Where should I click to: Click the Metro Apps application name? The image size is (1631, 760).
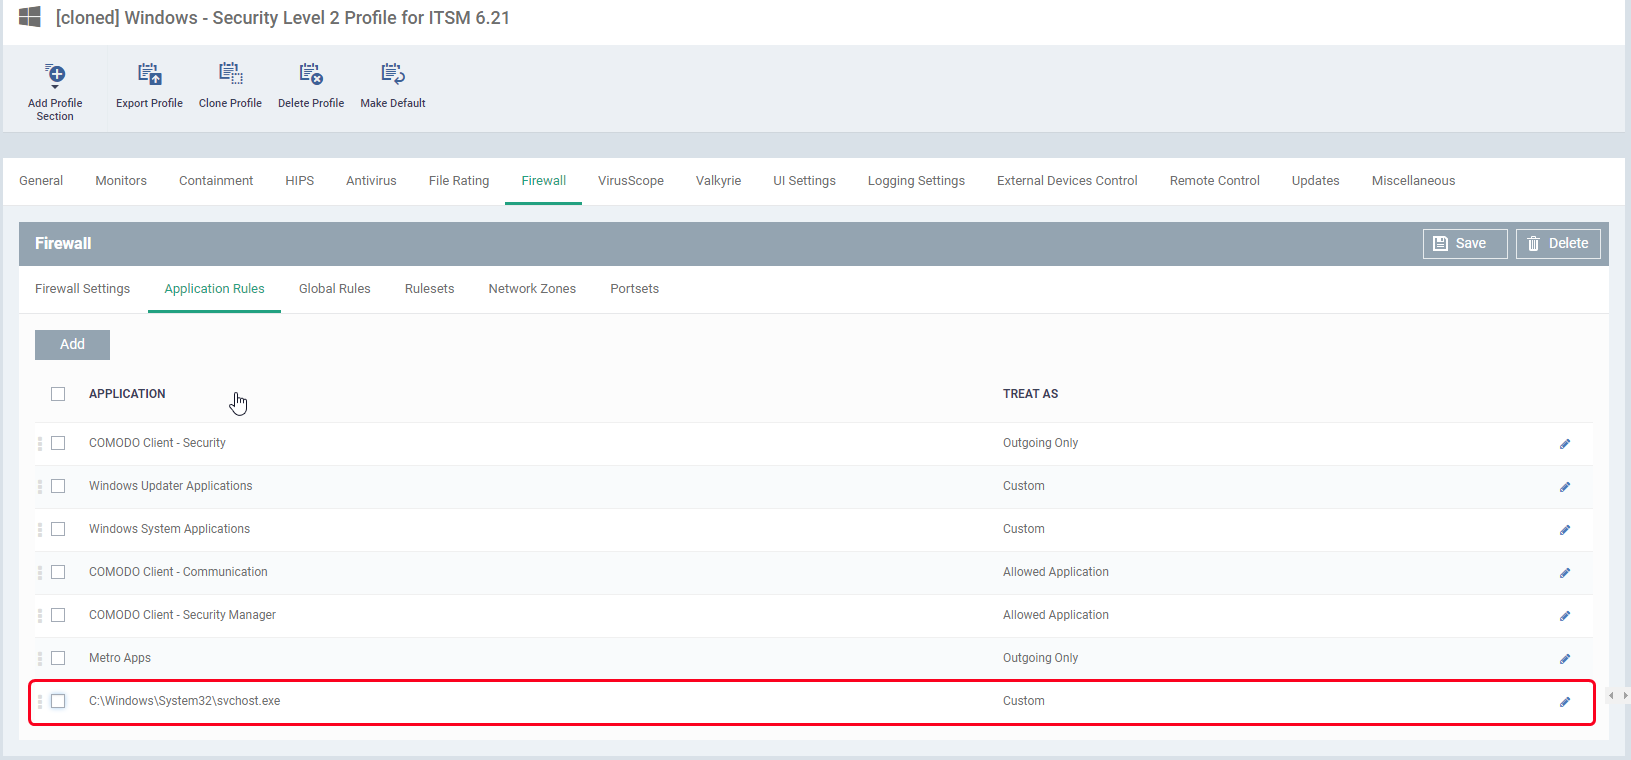pyautogui.click(x=120, y=658)
